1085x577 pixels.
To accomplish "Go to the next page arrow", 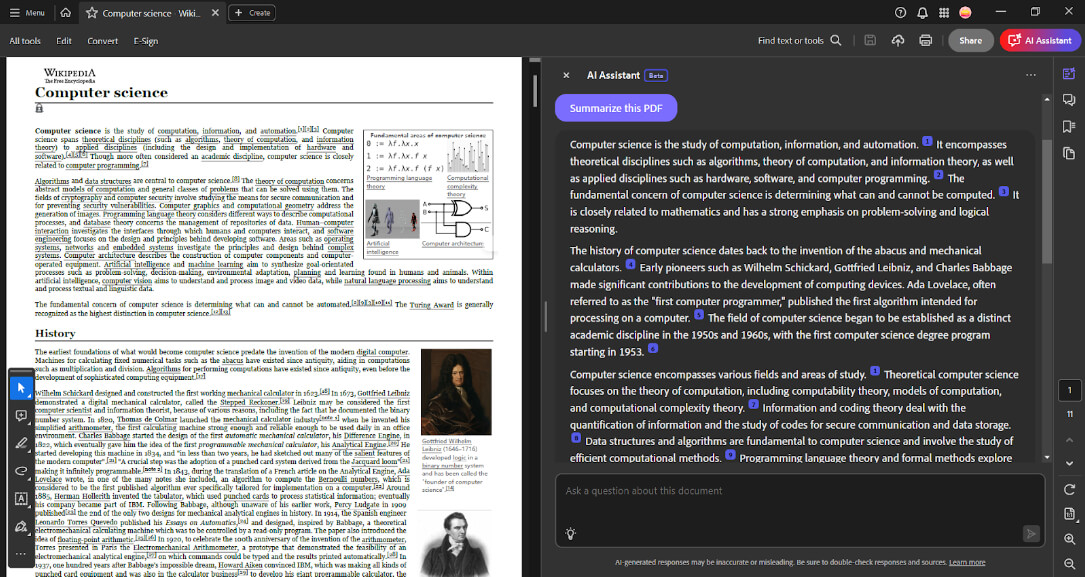I will [x=1069, y=464].
